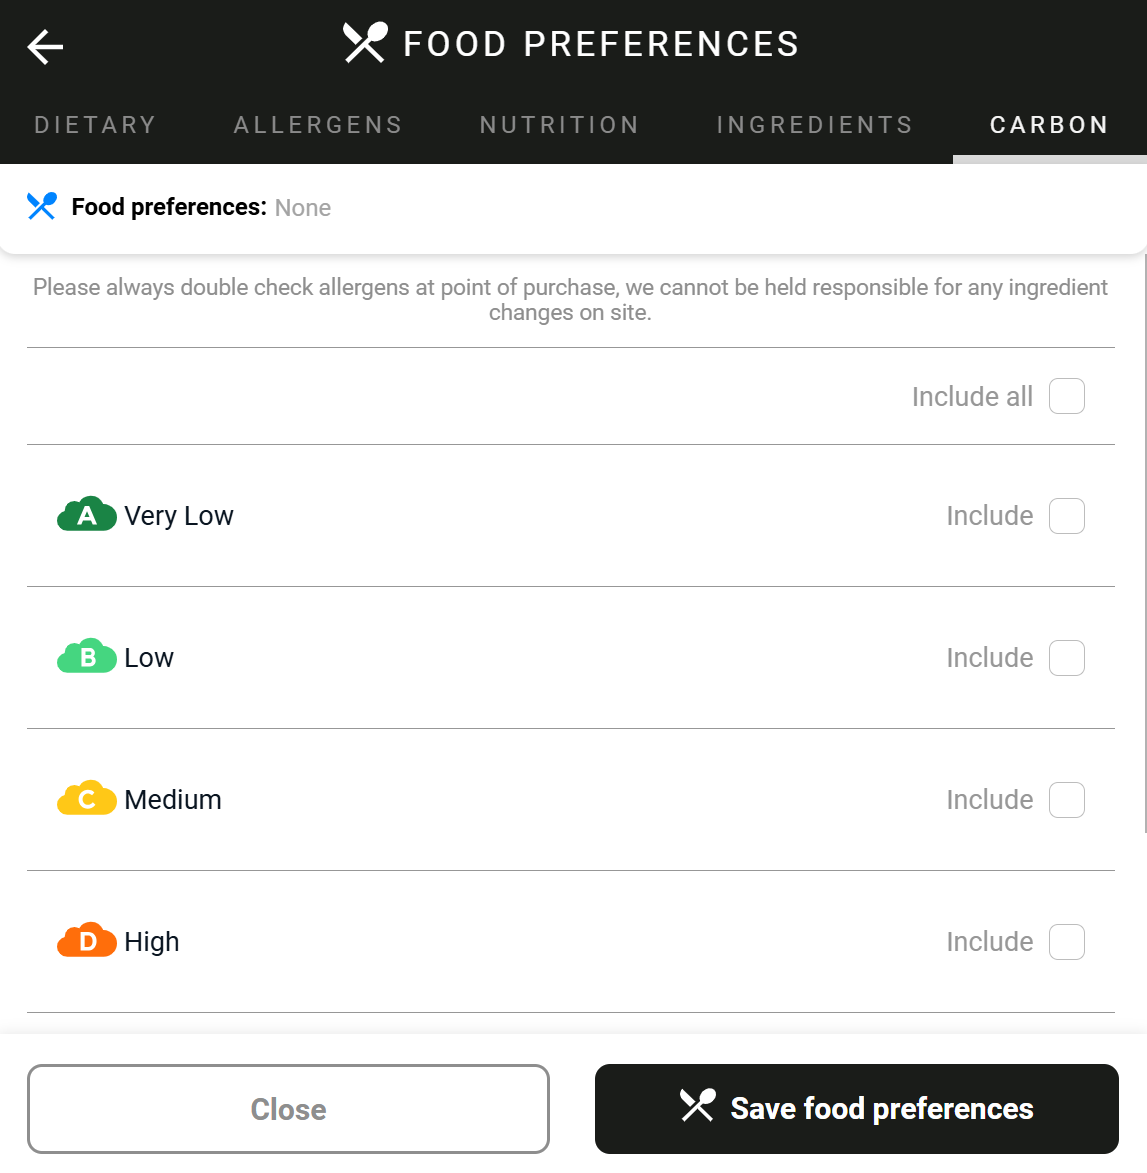Select the green A cloud badge for Very Low
1147x1173 pixels.
click(86, 514)
